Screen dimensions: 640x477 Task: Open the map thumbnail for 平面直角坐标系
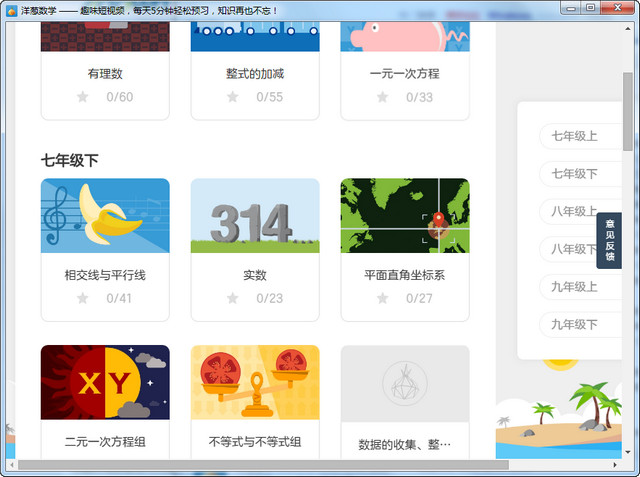405,215
